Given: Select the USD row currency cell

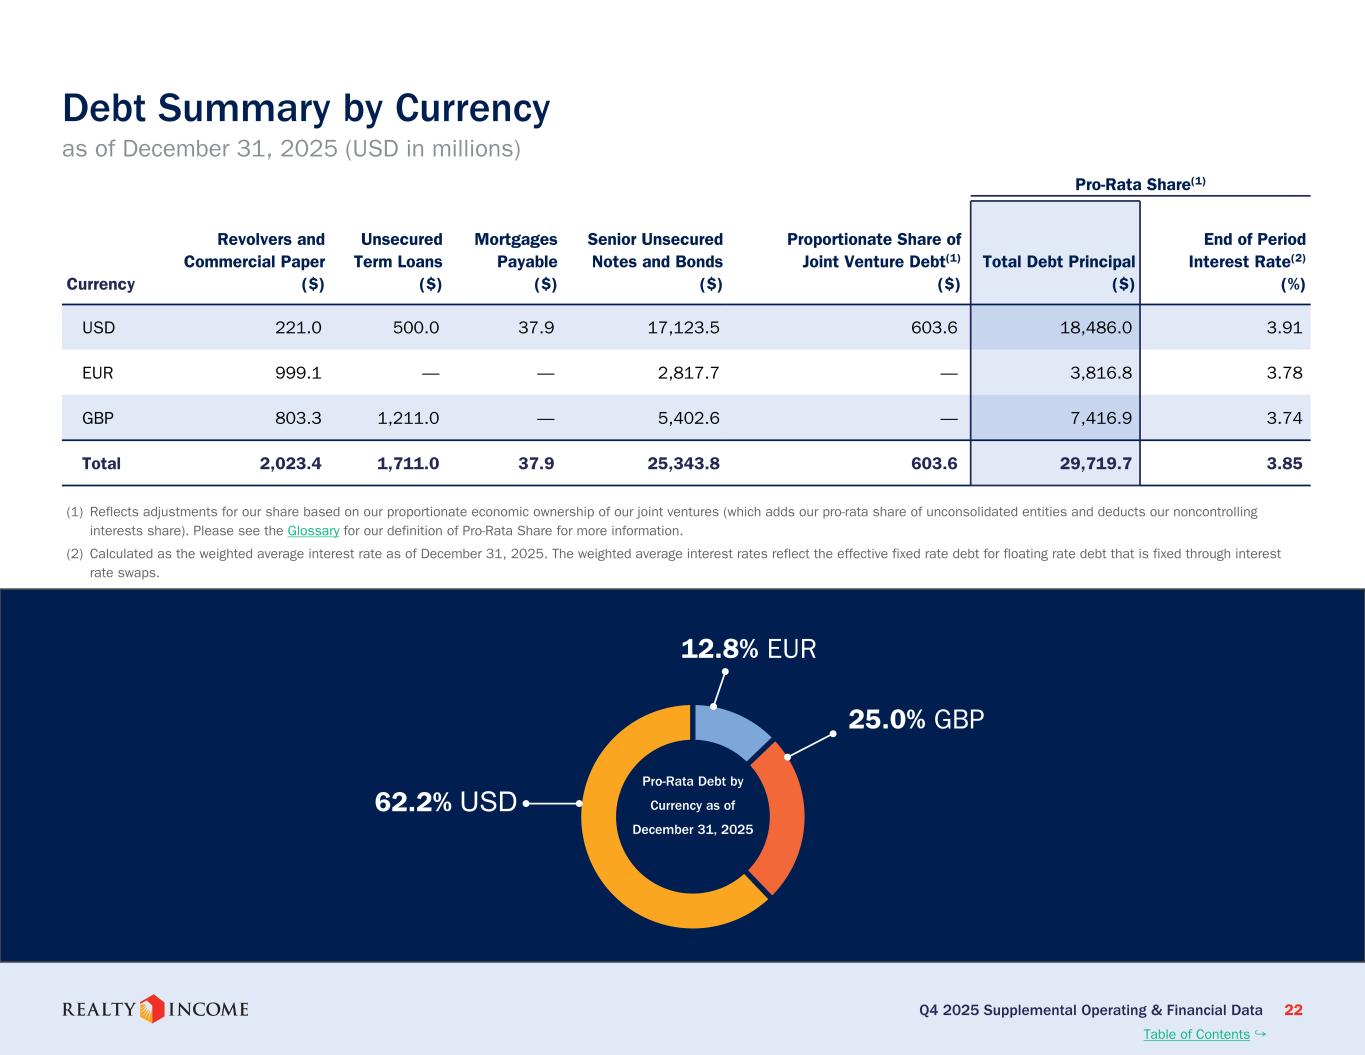Looking at the screenshot, I should point(97,327).
